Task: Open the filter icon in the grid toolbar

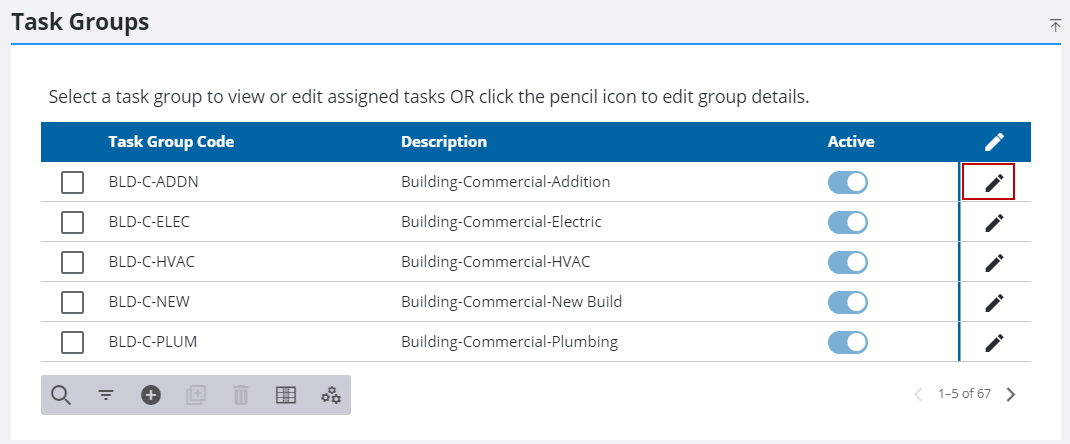Action: [x=106, y=396]
